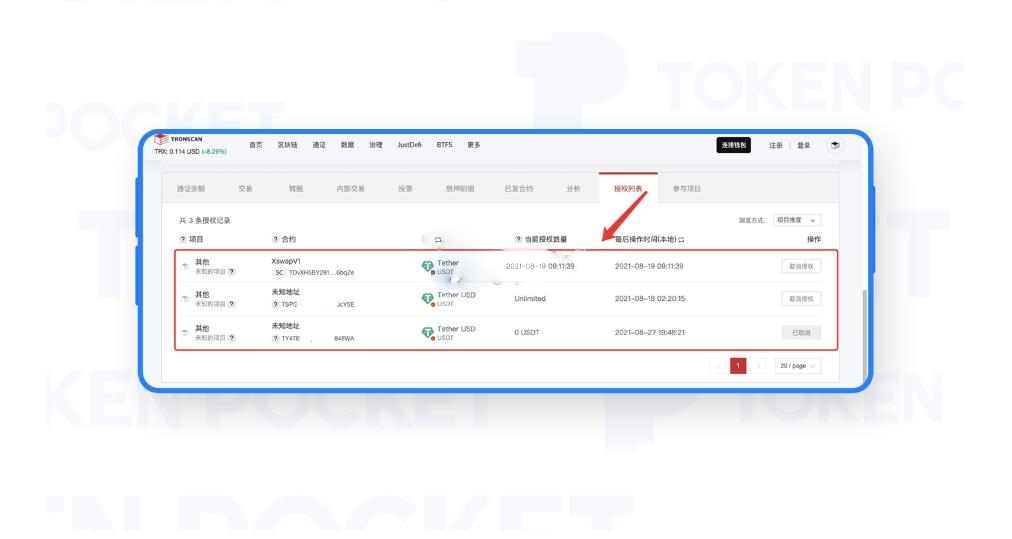Click the theme switch icon at top right
This screenshot has width=1012, height=539.
coord(835,146)
